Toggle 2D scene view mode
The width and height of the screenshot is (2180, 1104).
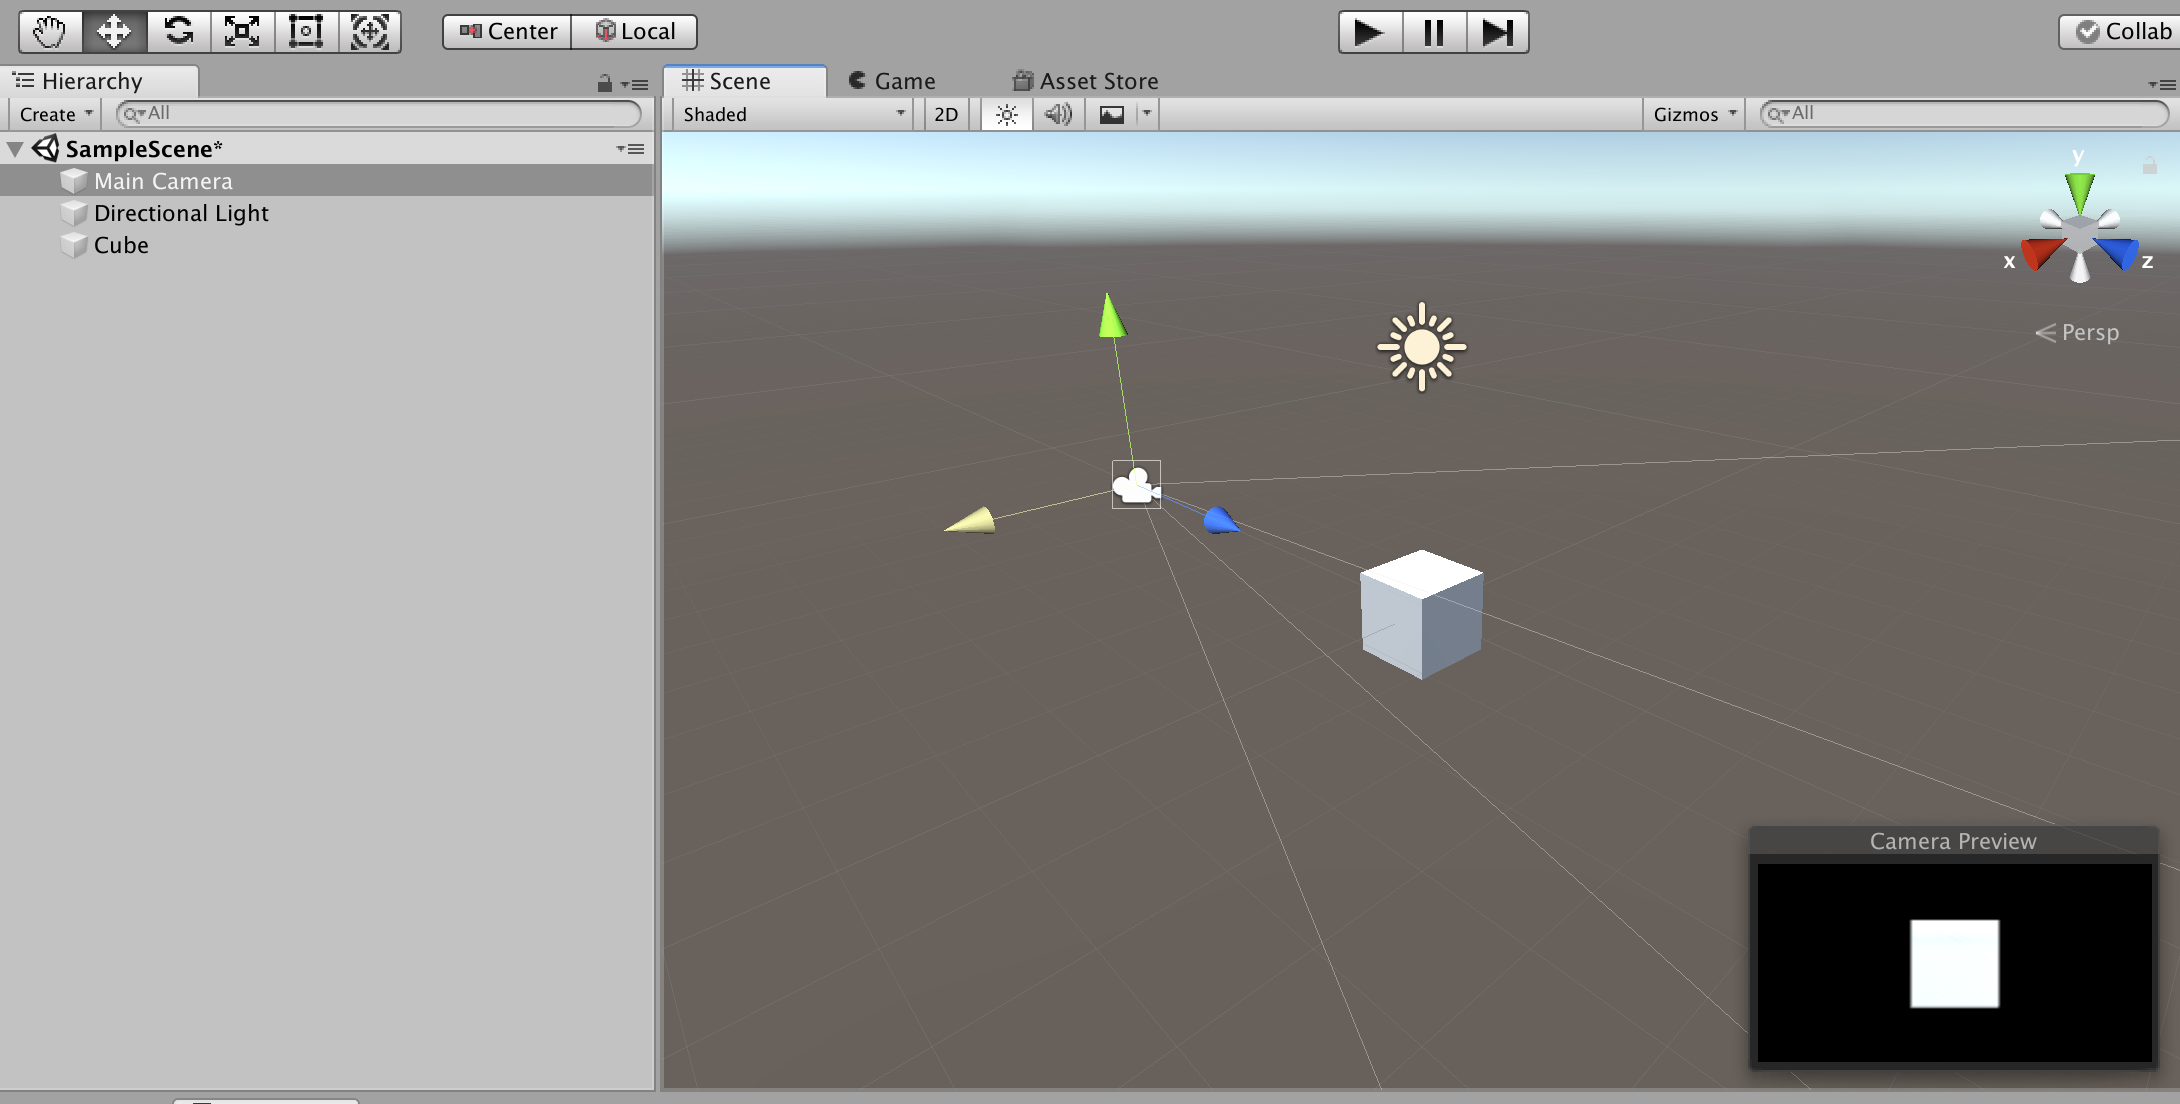point(945,114)
